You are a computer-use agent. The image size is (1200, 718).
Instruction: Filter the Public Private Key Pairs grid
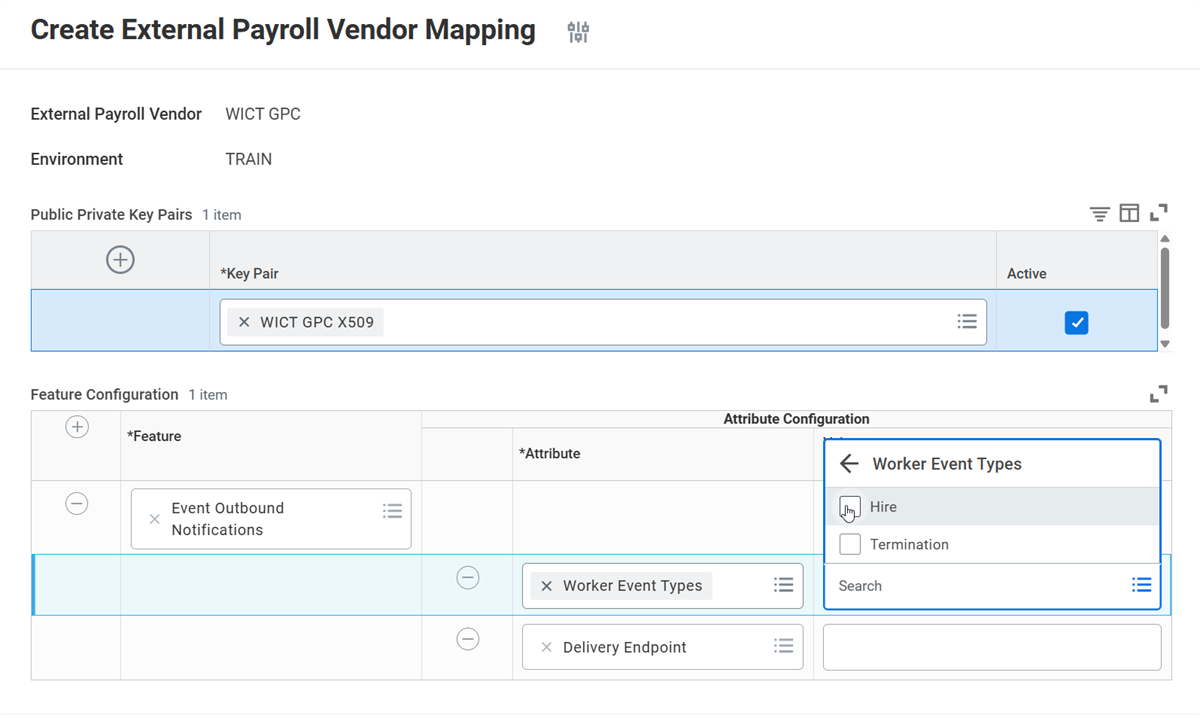1100,213
